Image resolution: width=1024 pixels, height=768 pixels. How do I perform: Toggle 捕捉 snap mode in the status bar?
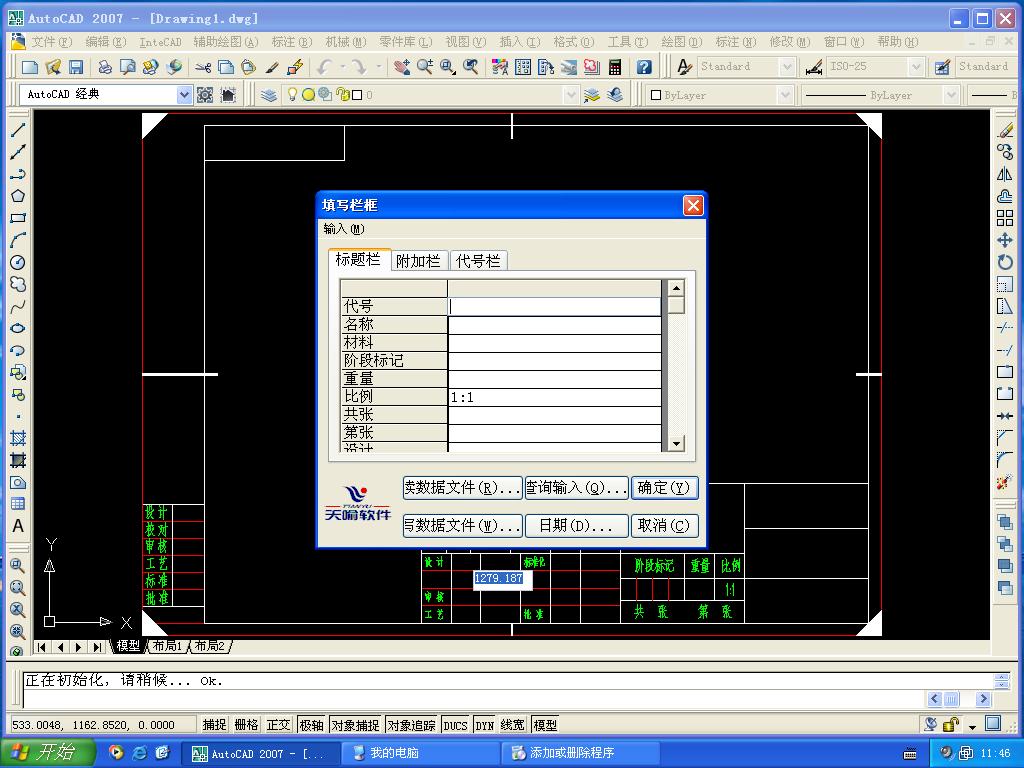(x=214, y=725)
